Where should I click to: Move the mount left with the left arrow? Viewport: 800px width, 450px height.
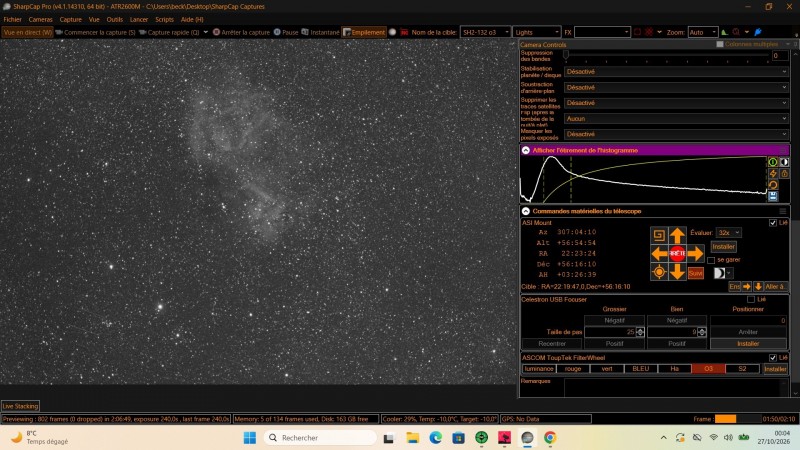click(x=659, y=253)
